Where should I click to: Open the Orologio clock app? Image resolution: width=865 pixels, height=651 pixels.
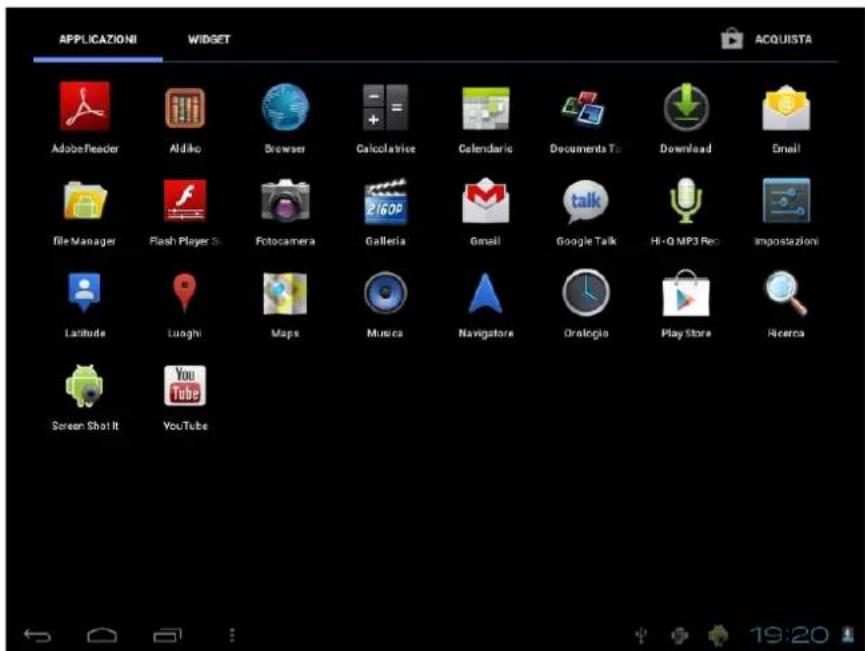pyautogui.click(x=586, y=292)
